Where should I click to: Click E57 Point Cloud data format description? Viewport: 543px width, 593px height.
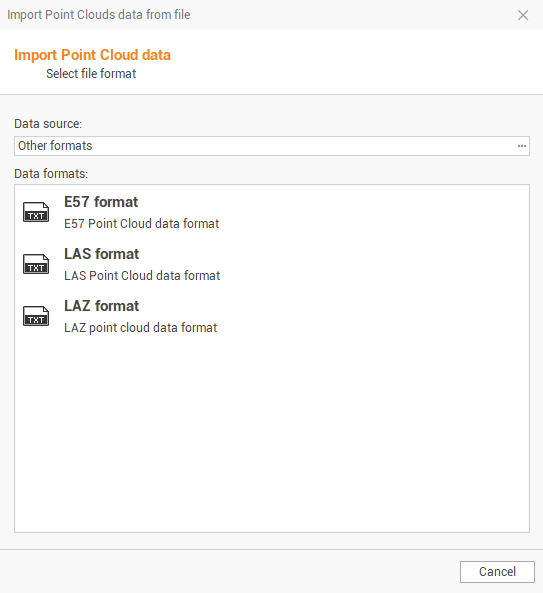click(141, 224)
